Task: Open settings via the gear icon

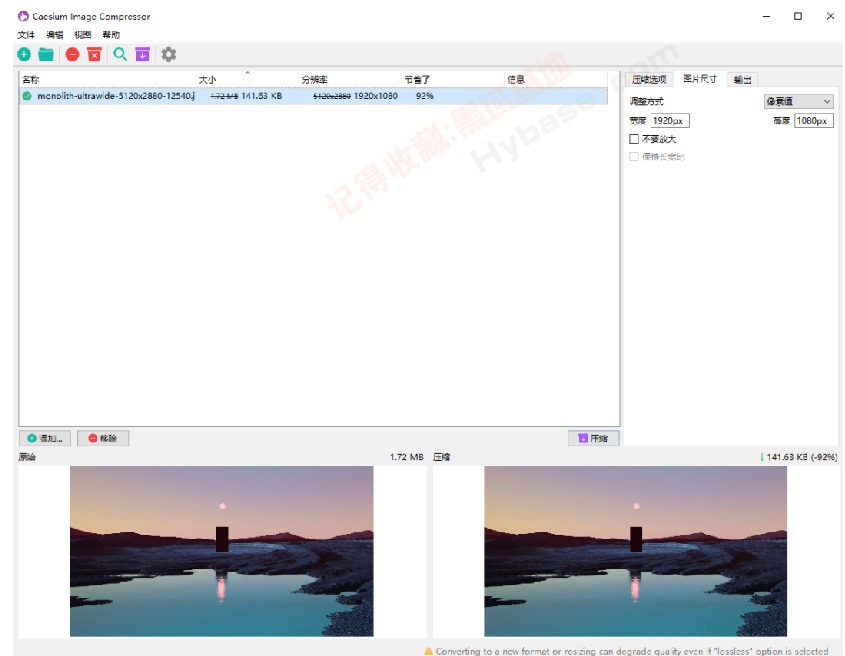Action: 169,54
